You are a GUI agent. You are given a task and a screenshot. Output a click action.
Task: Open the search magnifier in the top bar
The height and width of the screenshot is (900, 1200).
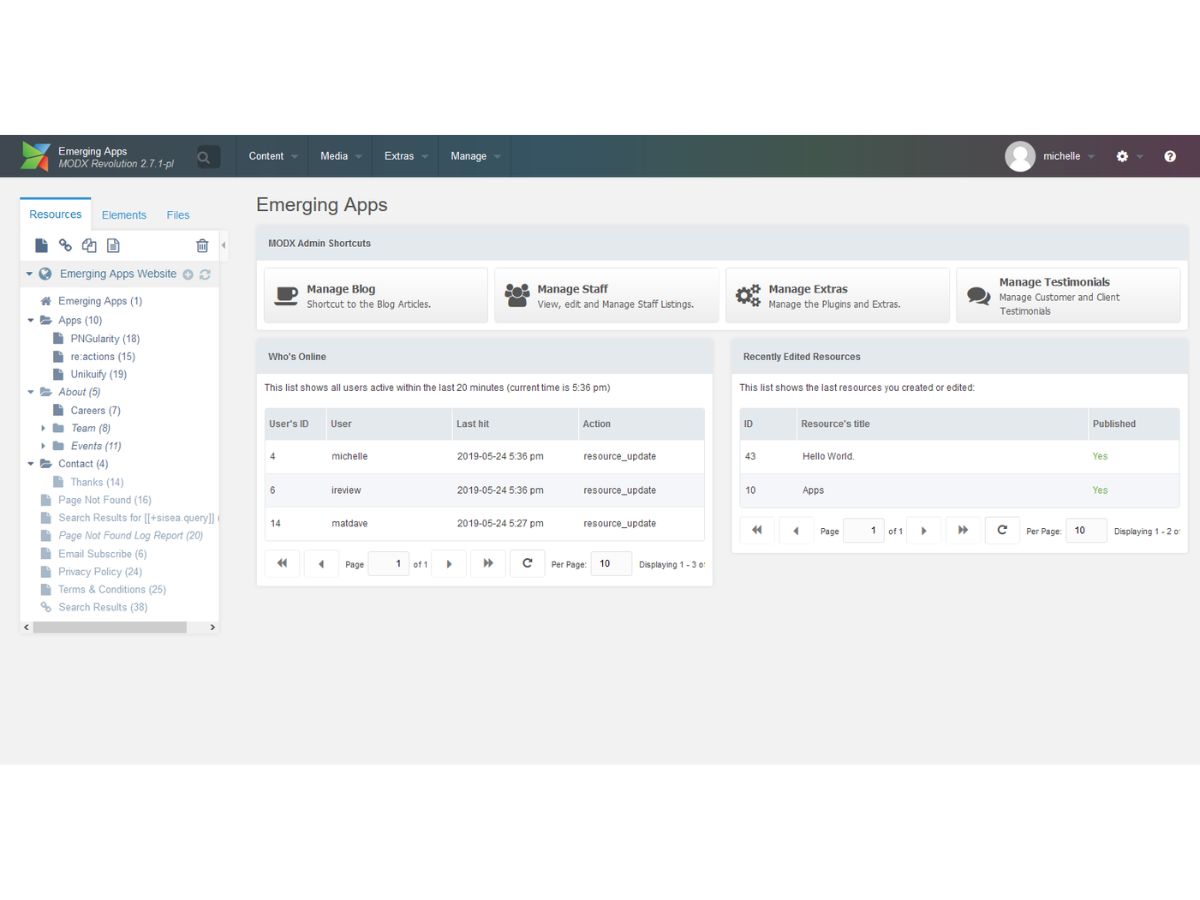207,156
